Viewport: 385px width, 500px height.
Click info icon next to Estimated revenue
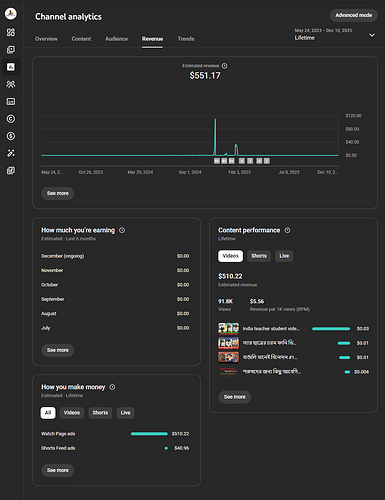[225, 66]
